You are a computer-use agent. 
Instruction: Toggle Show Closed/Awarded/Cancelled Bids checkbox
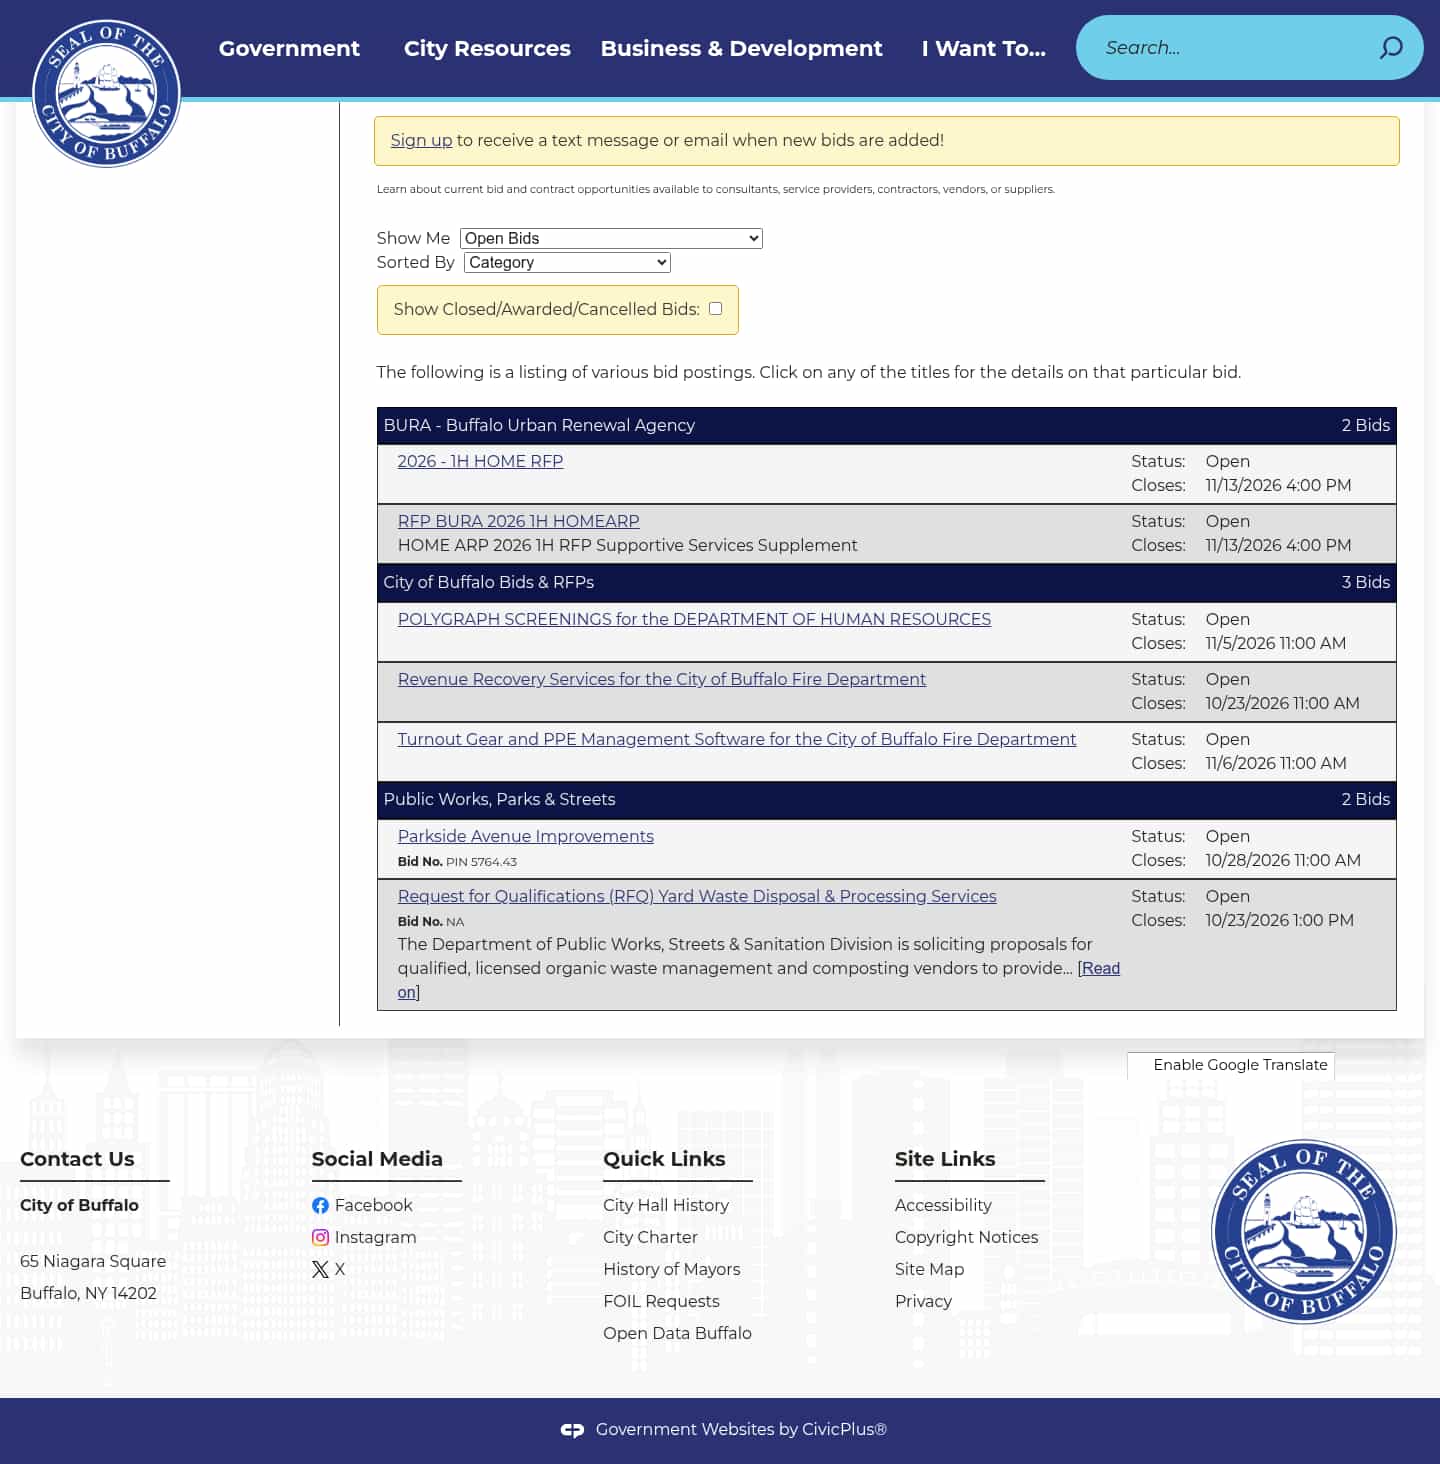715,308
